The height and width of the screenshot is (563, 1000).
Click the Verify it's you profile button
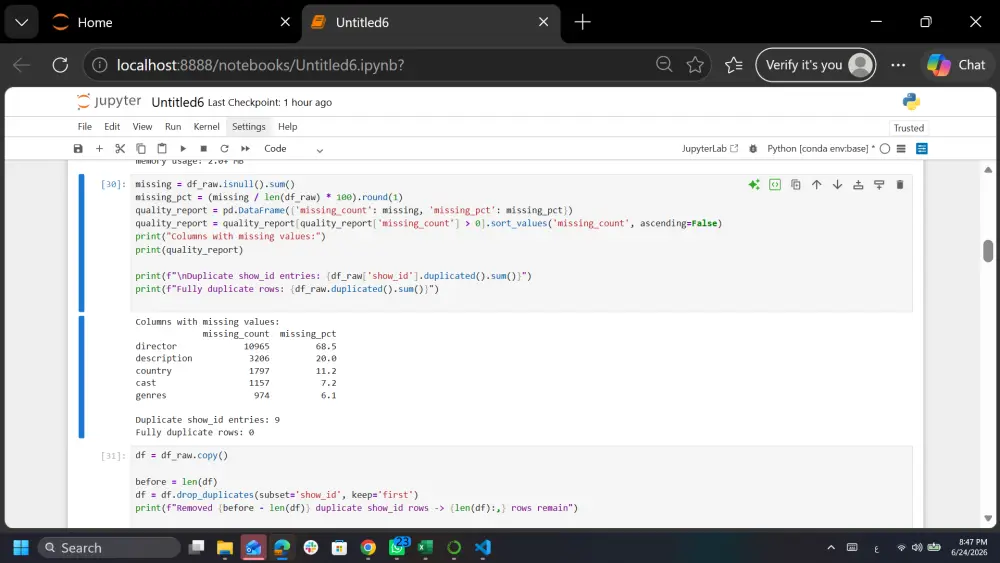tap(816, 65)
